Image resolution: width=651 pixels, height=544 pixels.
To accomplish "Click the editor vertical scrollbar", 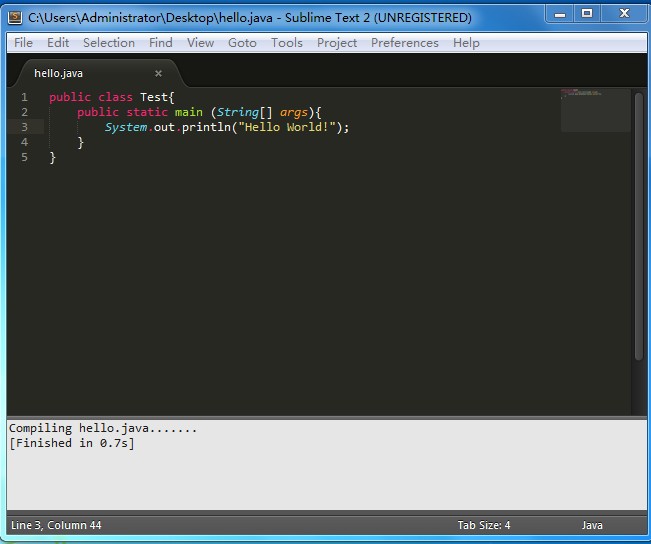I will [x=639, y=226].
